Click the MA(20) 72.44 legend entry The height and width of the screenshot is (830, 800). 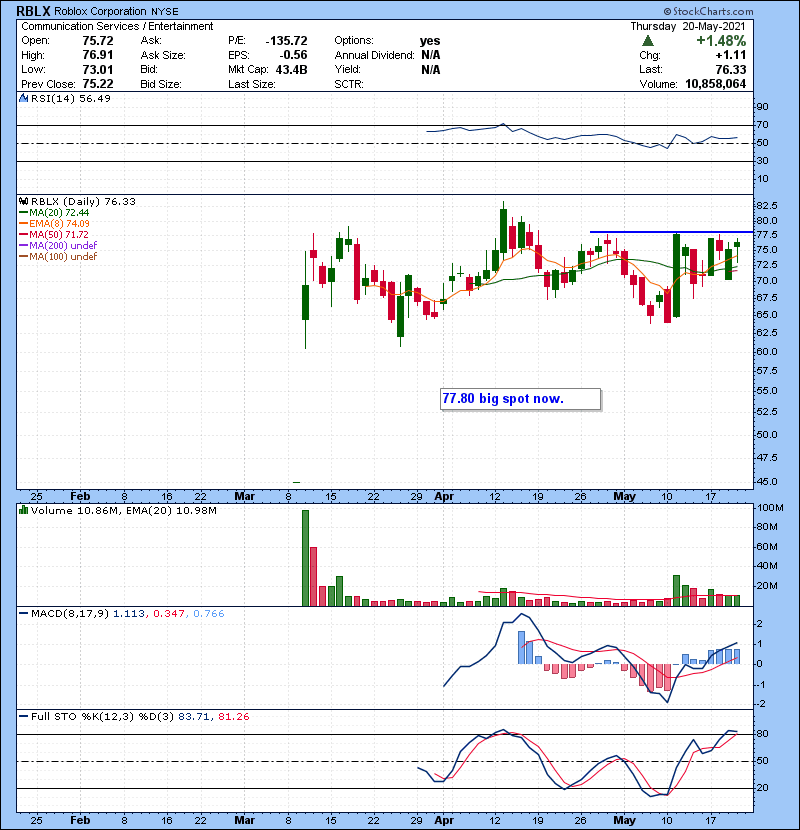(x=54, y=213)
